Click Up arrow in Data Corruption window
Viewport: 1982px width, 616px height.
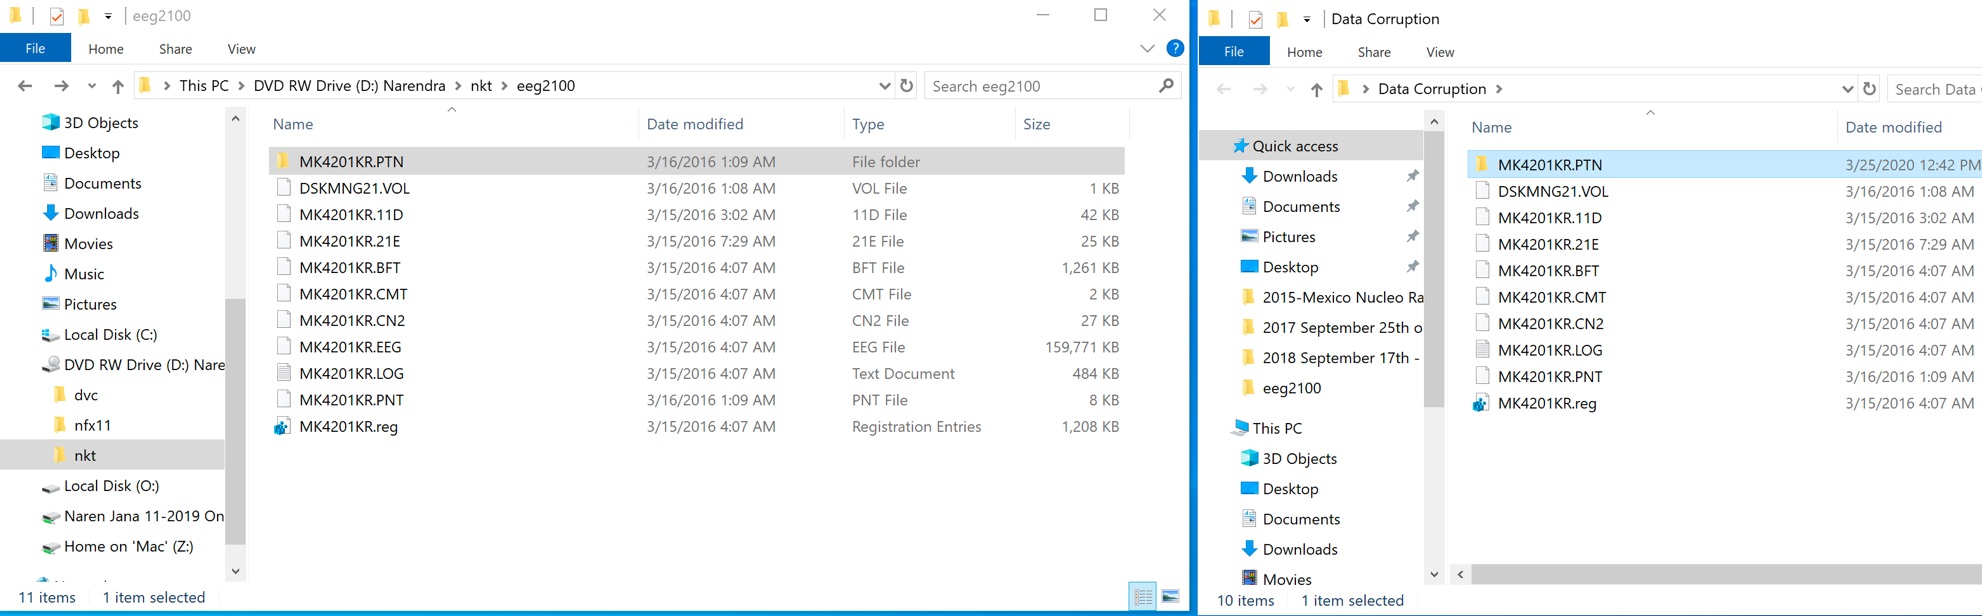pyautogui.click(x=1316, y=89)
